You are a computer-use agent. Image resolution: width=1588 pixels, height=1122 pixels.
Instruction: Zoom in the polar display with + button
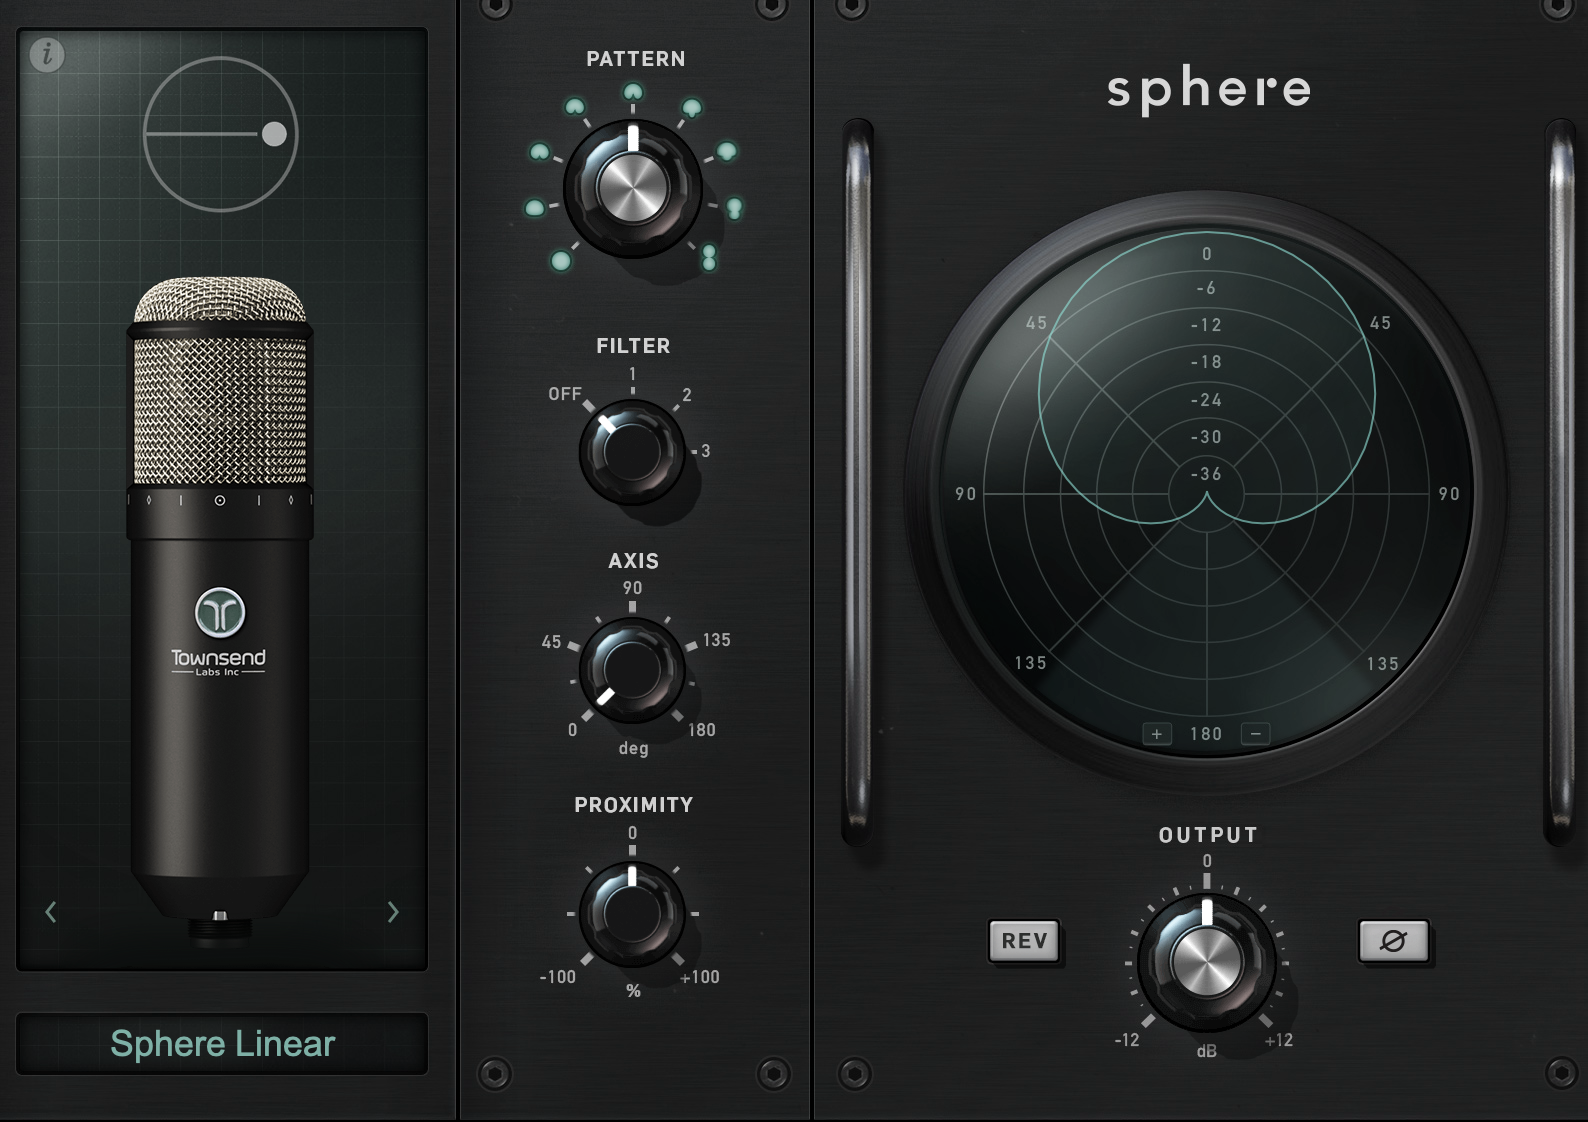1157,734
